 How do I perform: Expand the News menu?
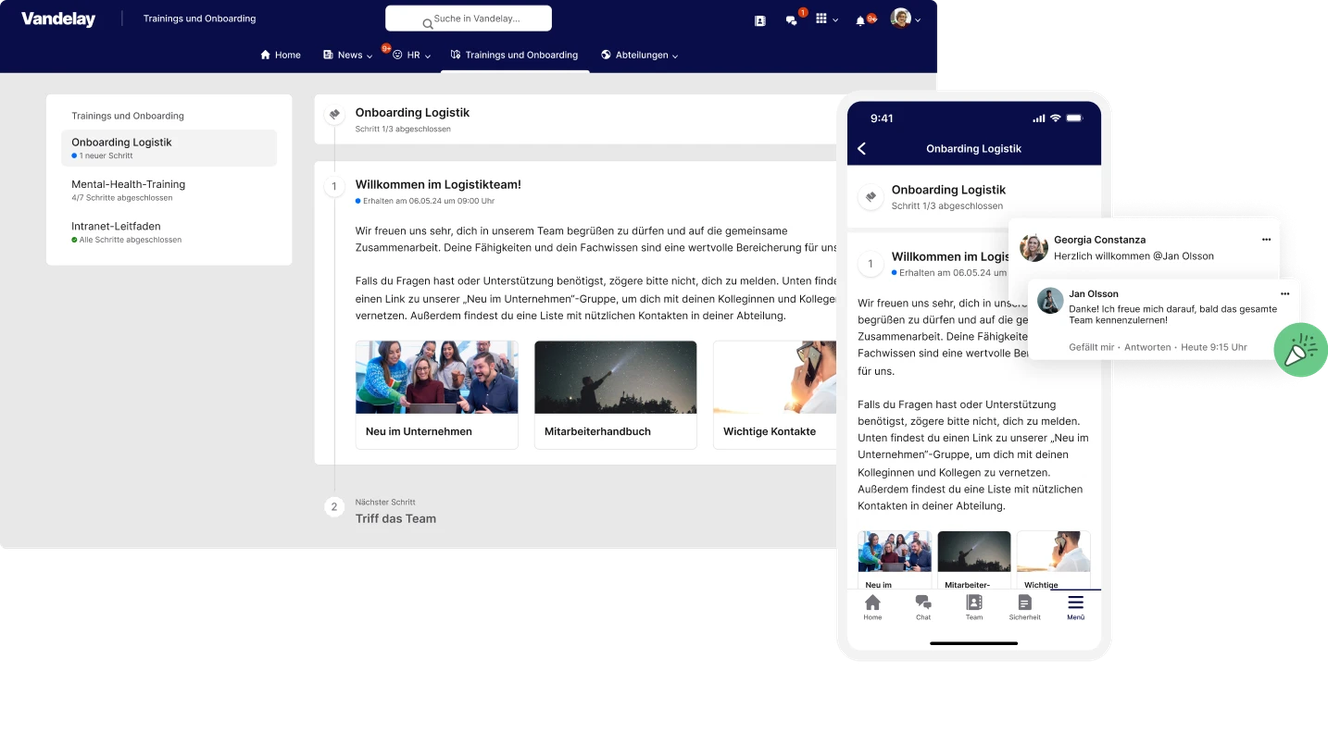tap(347, 55)
